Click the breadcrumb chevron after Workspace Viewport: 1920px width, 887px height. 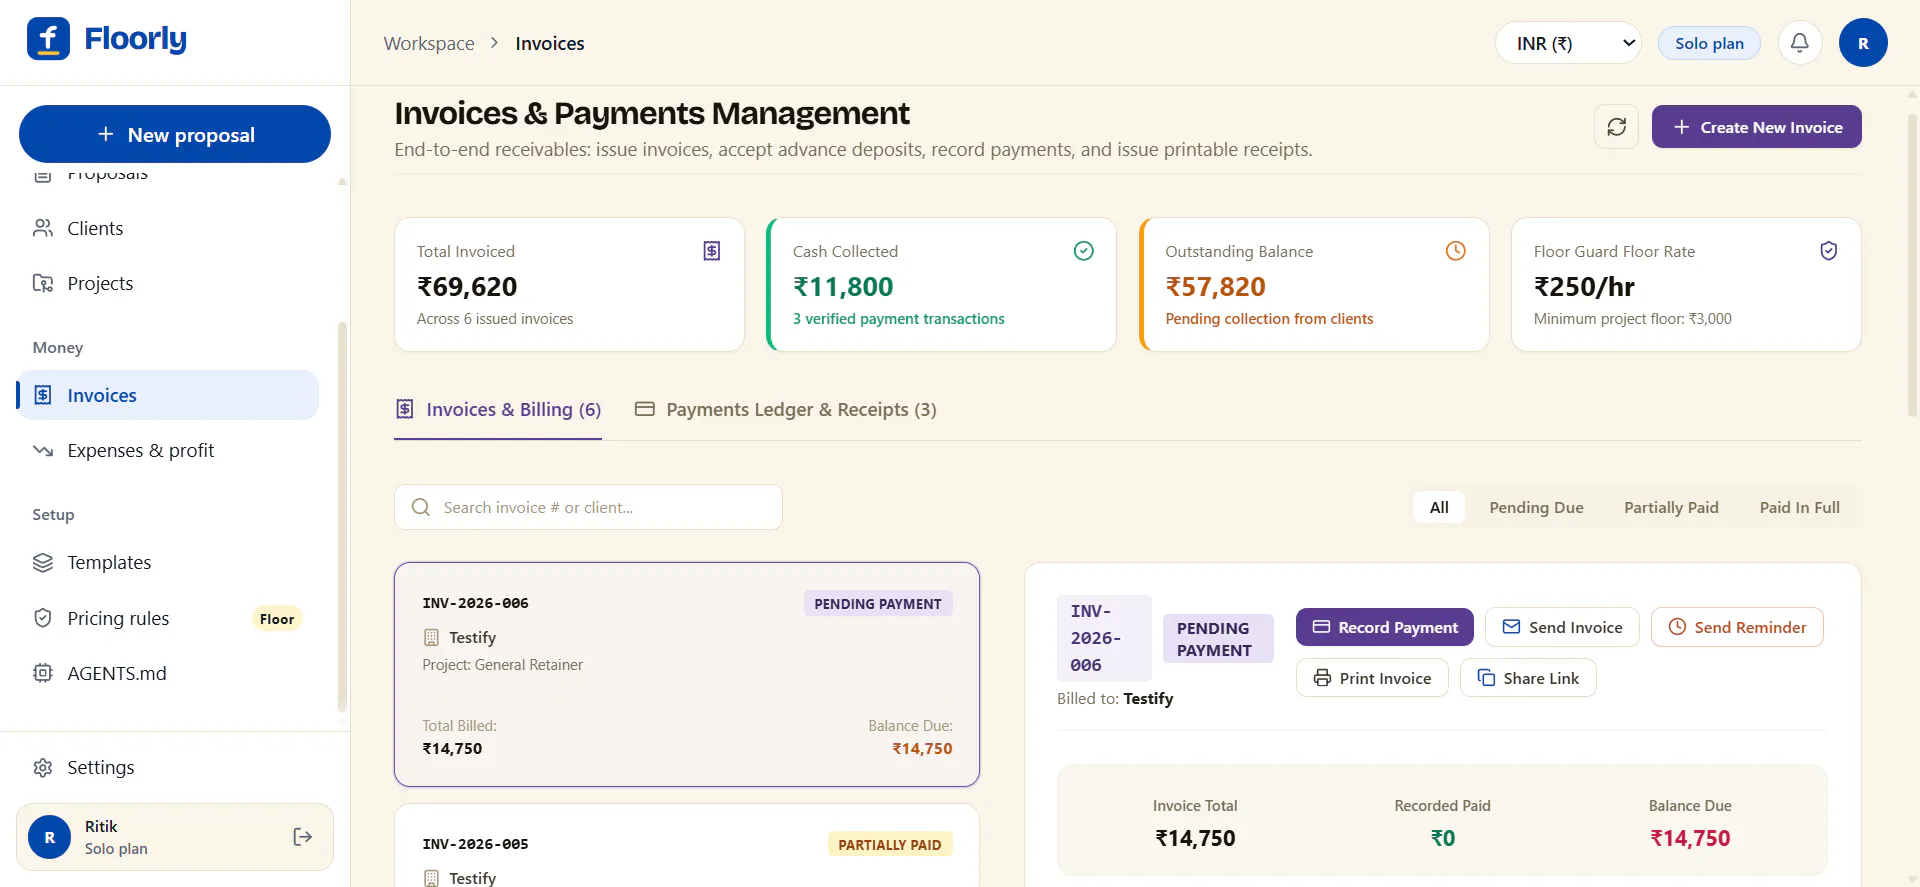point(494,43)
